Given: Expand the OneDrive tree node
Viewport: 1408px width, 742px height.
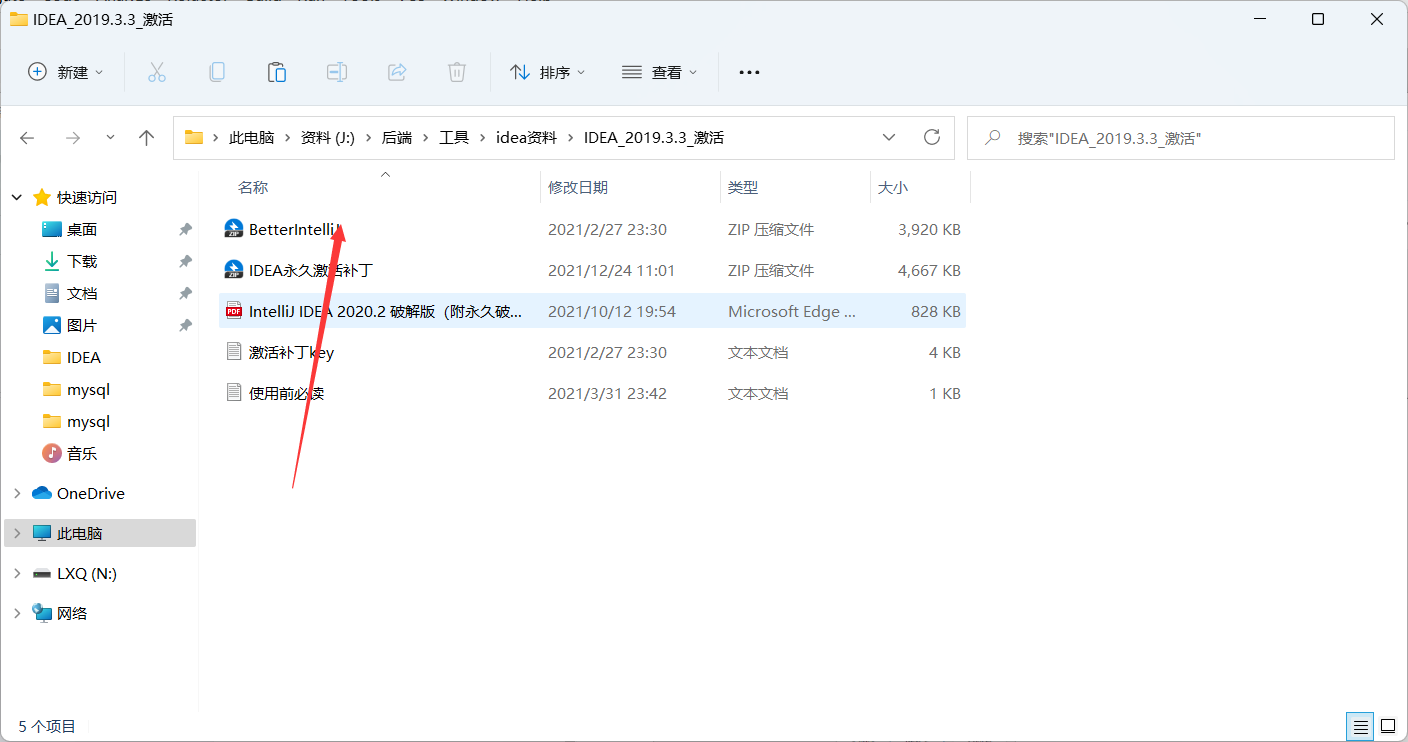Looking at the screenshot, I should point(17,493).
